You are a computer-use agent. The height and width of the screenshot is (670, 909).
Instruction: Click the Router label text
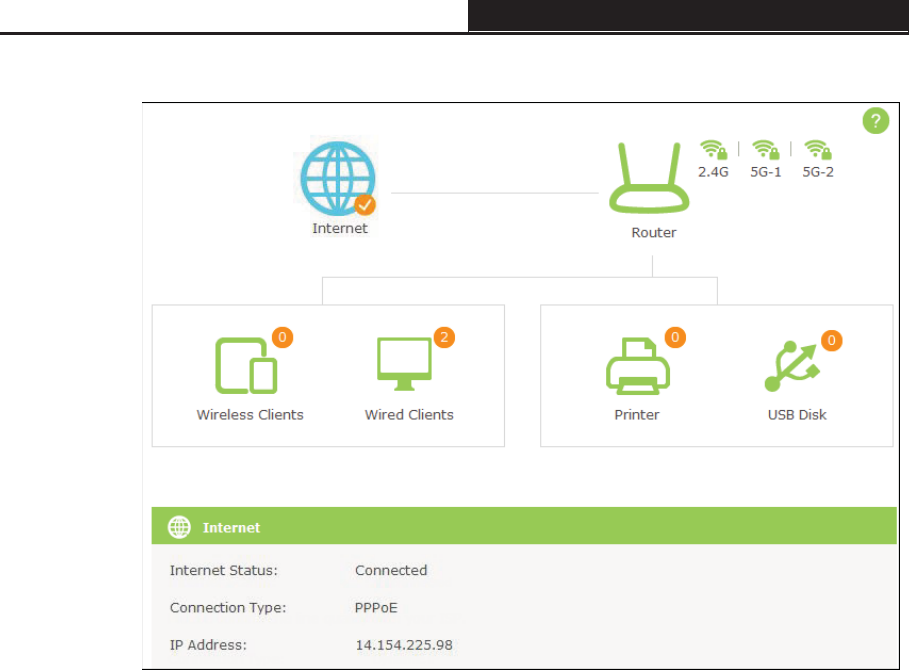(x=654, y=232)
